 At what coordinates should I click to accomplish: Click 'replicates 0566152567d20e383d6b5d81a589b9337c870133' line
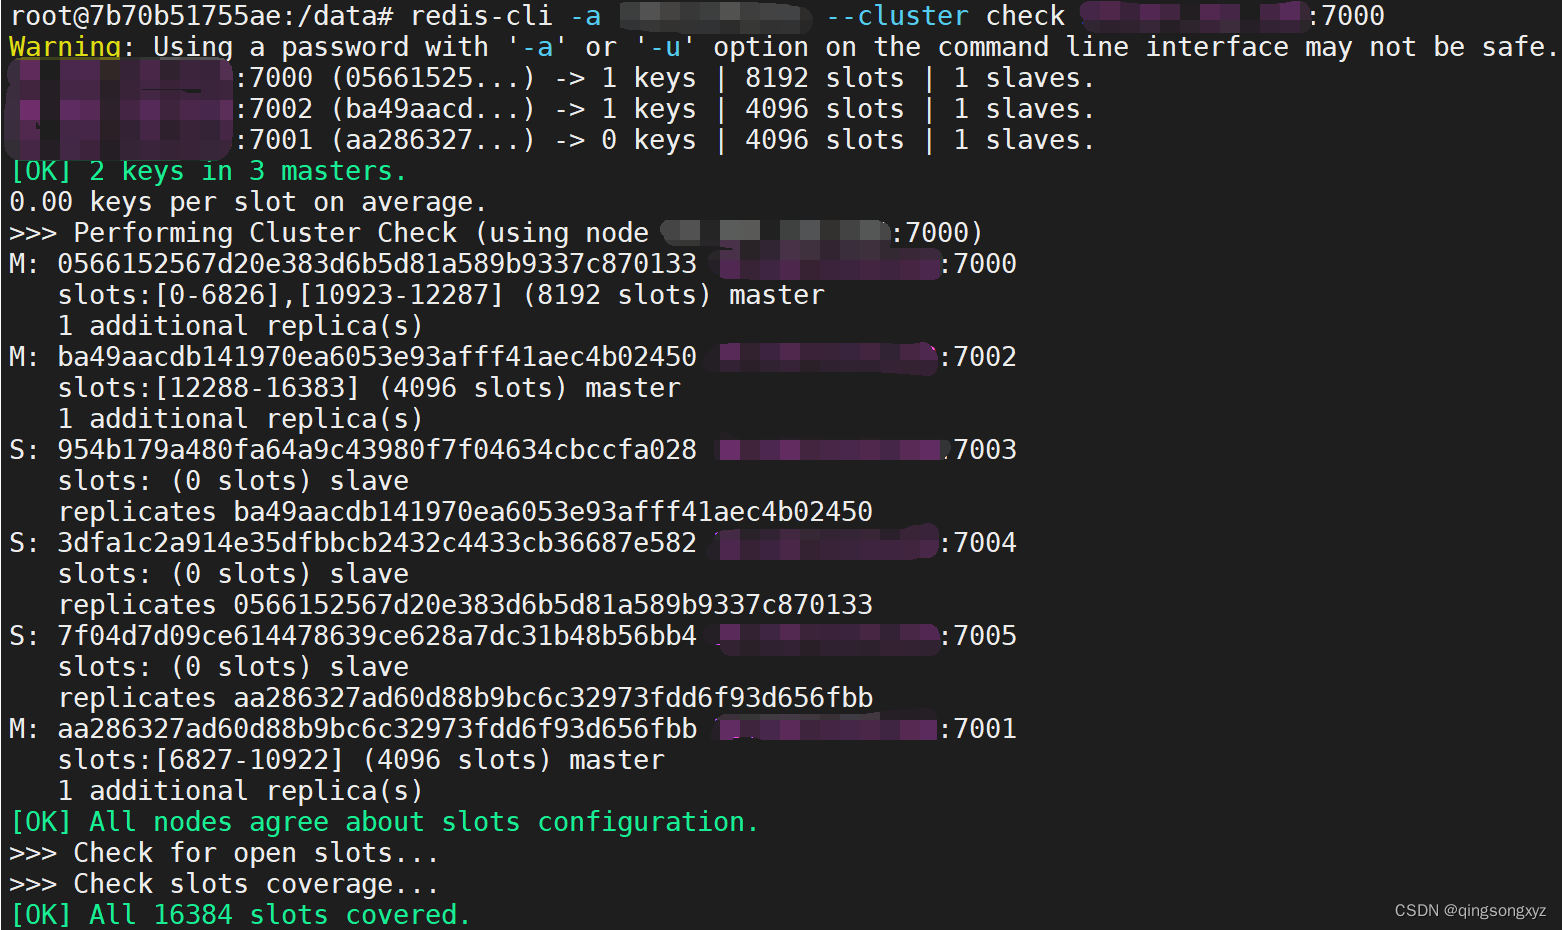tap(465, 605)
